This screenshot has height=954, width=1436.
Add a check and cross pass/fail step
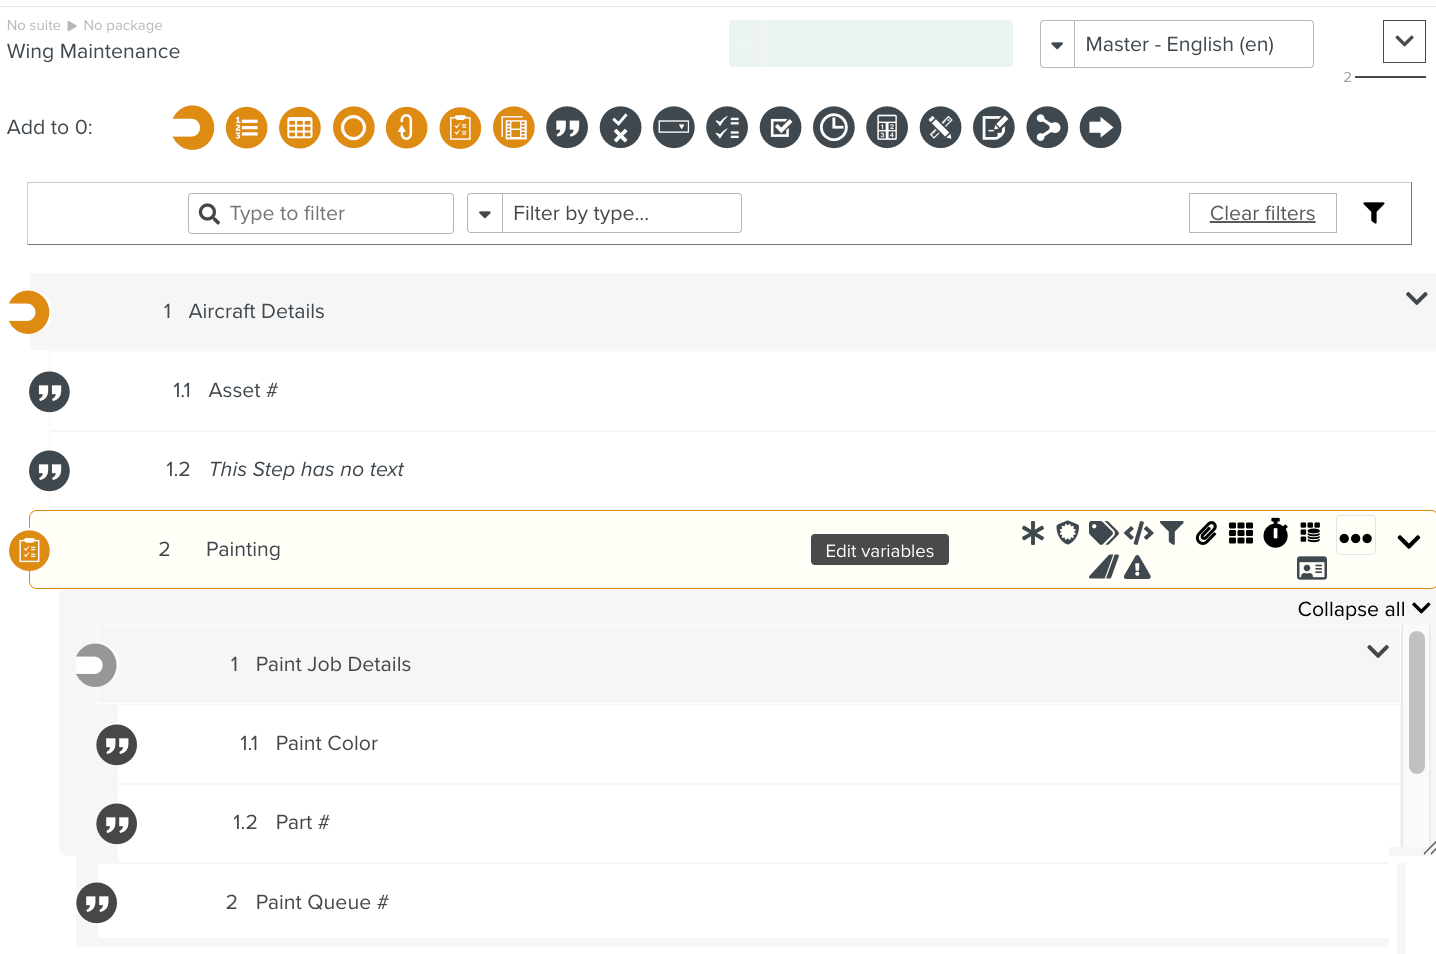[x=620, y=128]
